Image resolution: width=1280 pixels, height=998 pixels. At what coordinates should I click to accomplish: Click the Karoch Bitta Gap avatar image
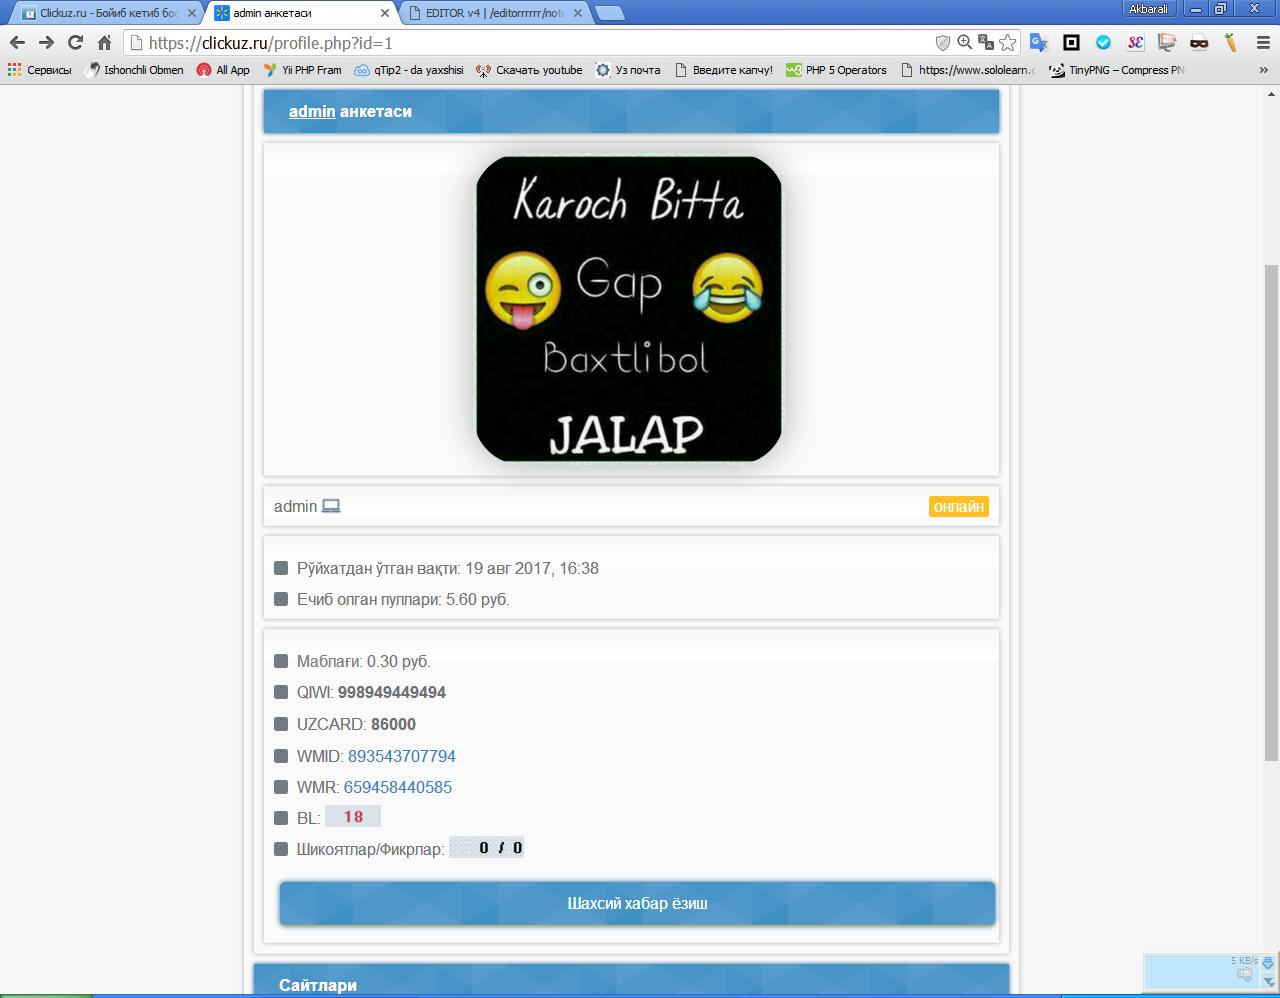[x=629, y=309]
